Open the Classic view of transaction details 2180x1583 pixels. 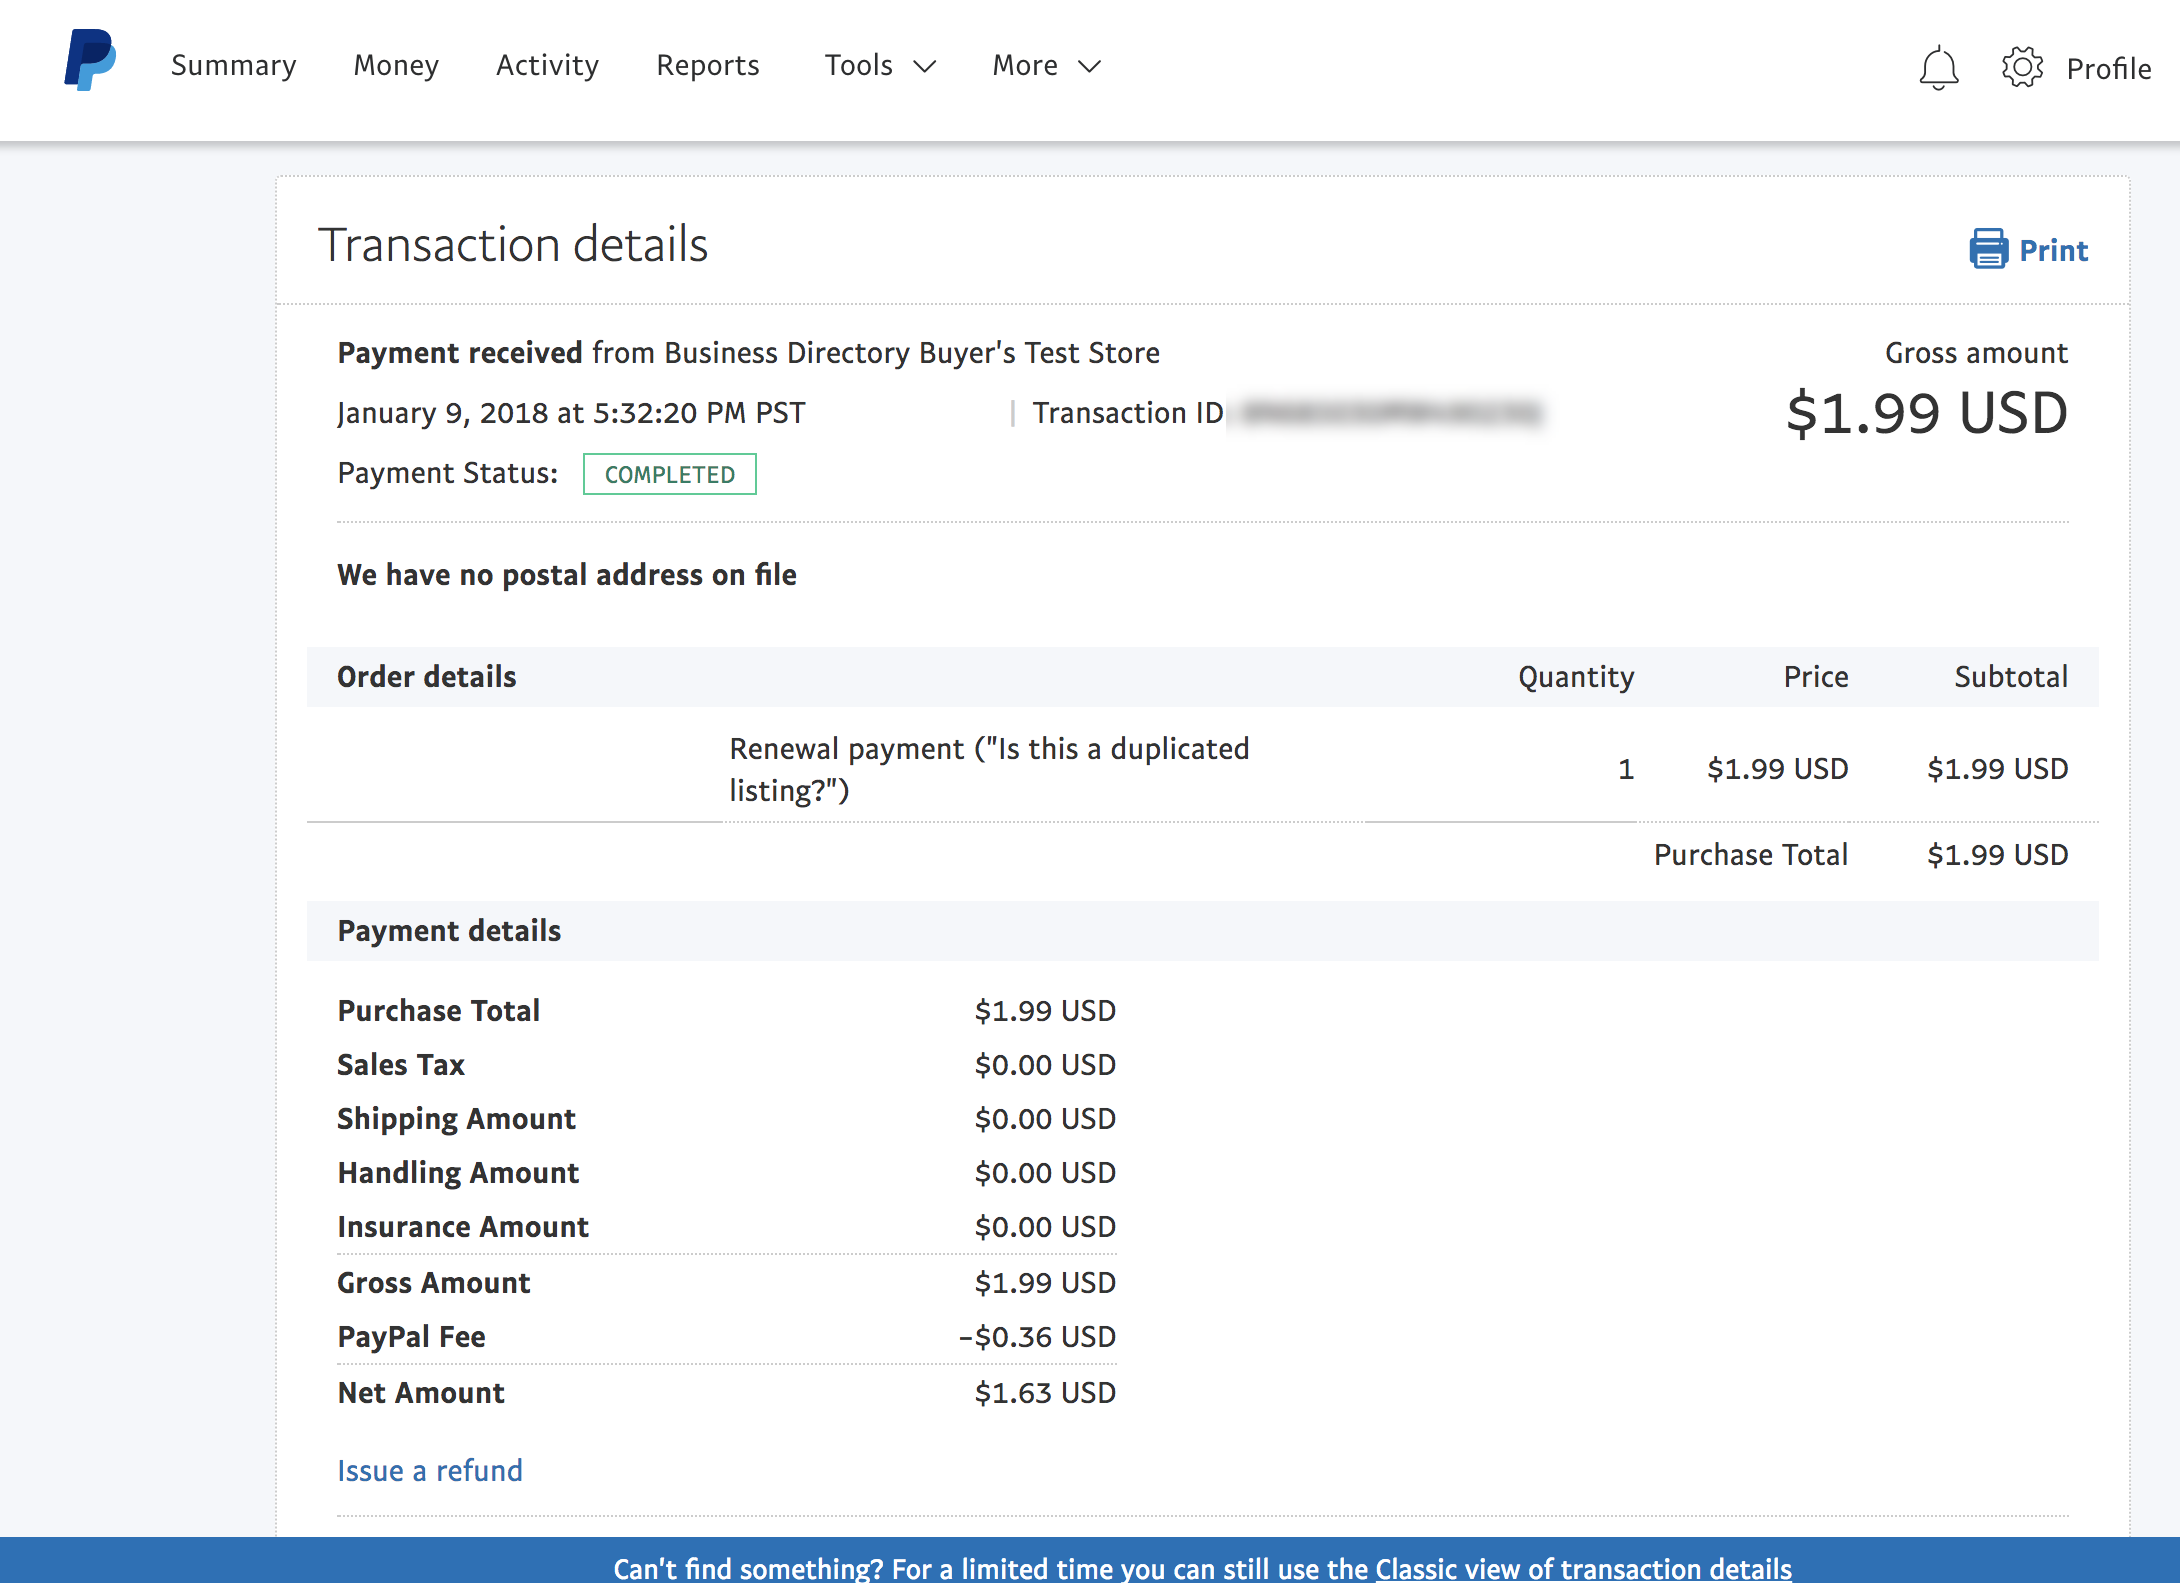(x=1583, y=1567)
